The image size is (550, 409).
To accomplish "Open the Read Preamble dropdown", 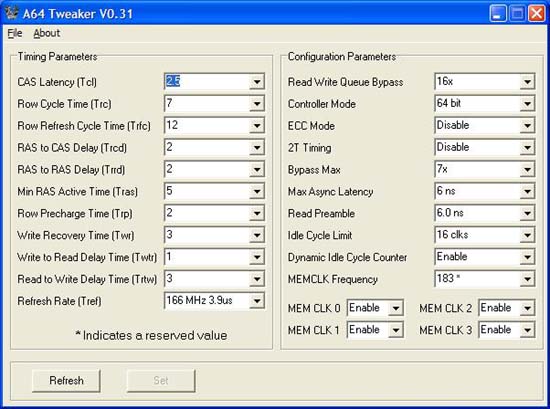I will pos(527,213).
